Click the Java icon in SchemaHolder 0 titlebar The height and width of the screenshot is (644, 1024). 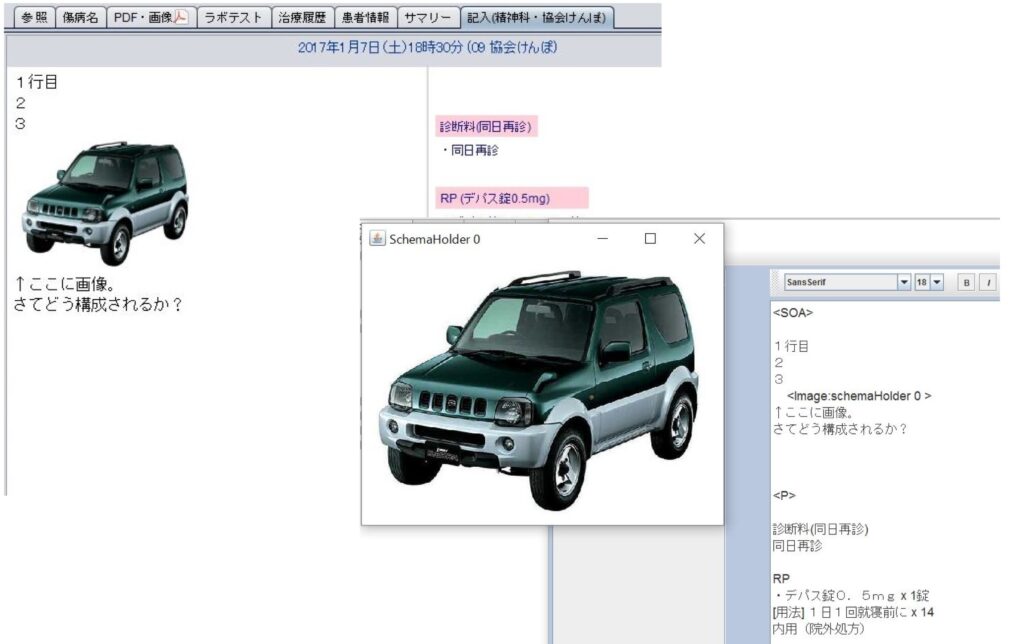pyautogui.click(x=377, y=238)
